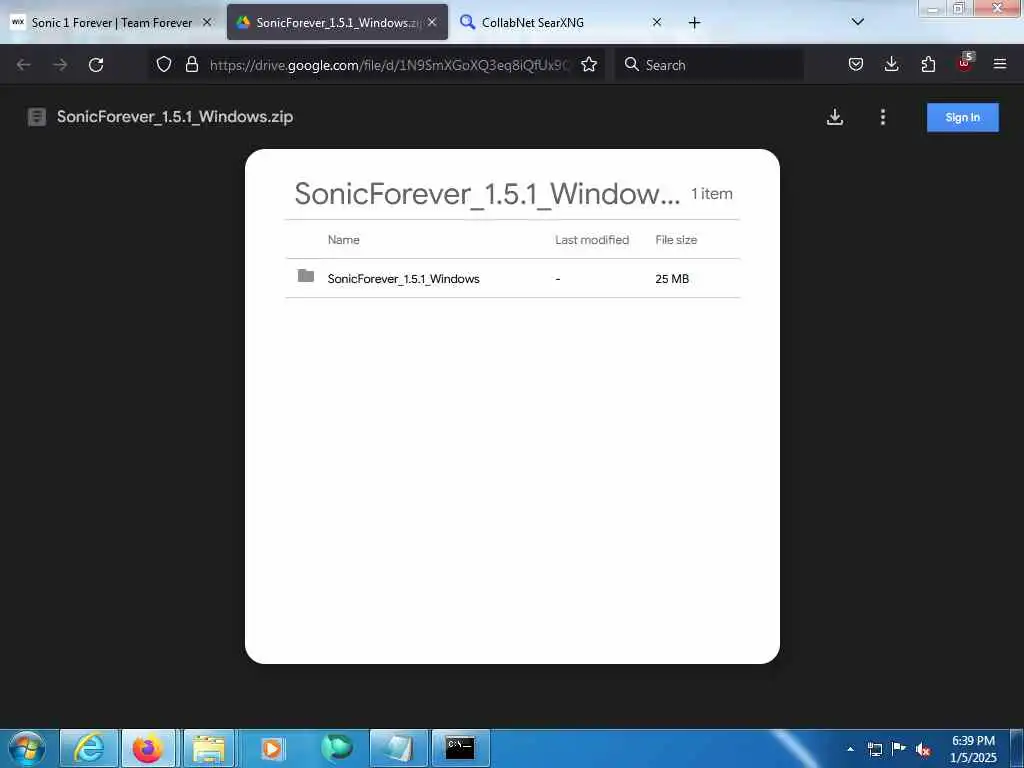Open SonicForever_1.5.1_Windows folder row

click(x=513, y=278)
